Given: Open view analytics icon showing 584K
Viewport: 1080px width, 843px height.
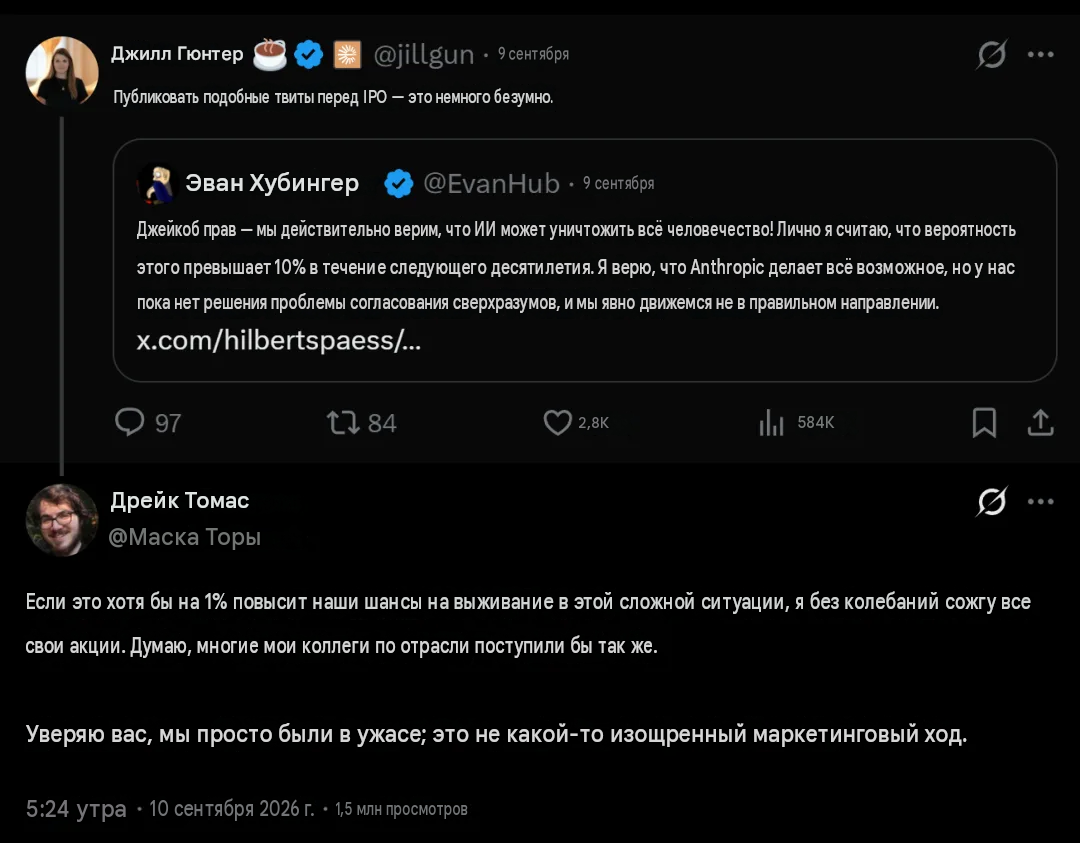Looking at the screenshot, I should [771, 422].
